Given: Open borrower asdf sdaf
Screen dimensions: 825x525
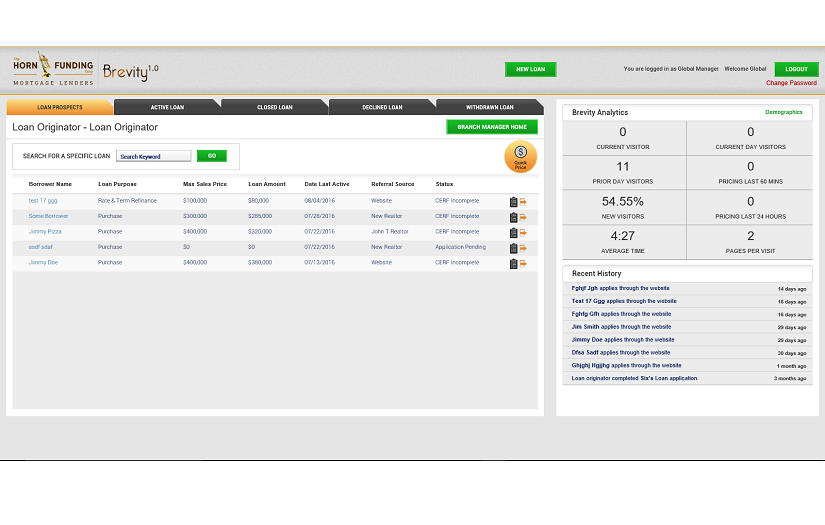Looking at the screenshot, I should click(x=41, y=247).
